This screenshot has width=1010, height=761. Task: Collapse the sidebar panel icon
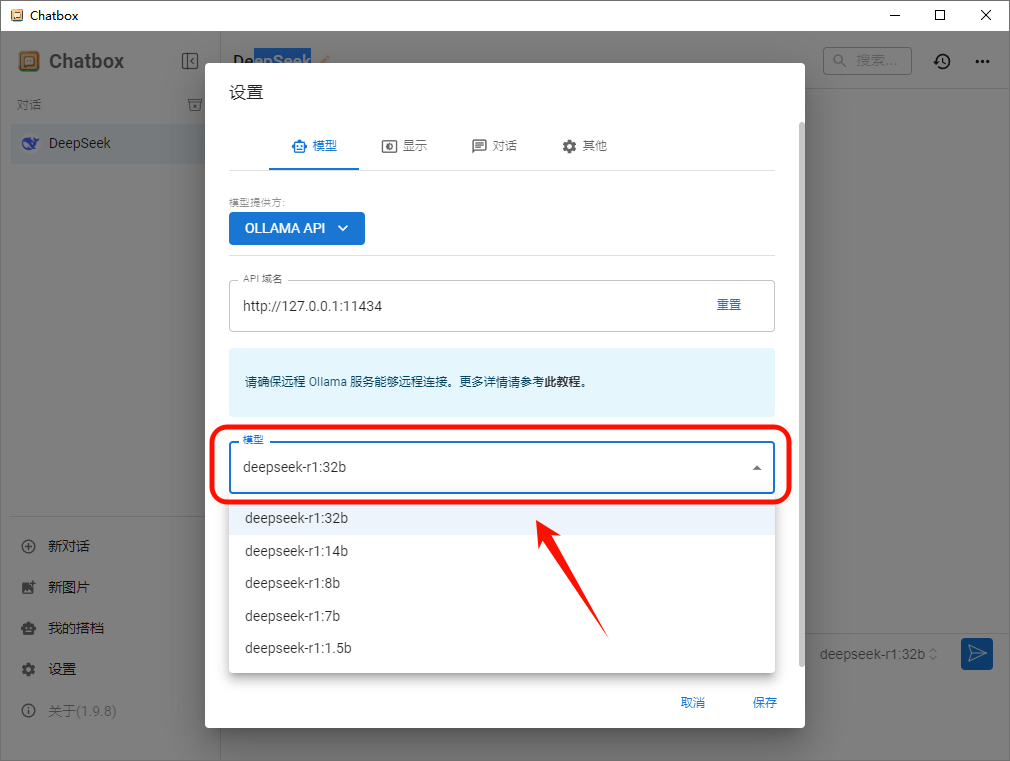click(x=189, y=61)
